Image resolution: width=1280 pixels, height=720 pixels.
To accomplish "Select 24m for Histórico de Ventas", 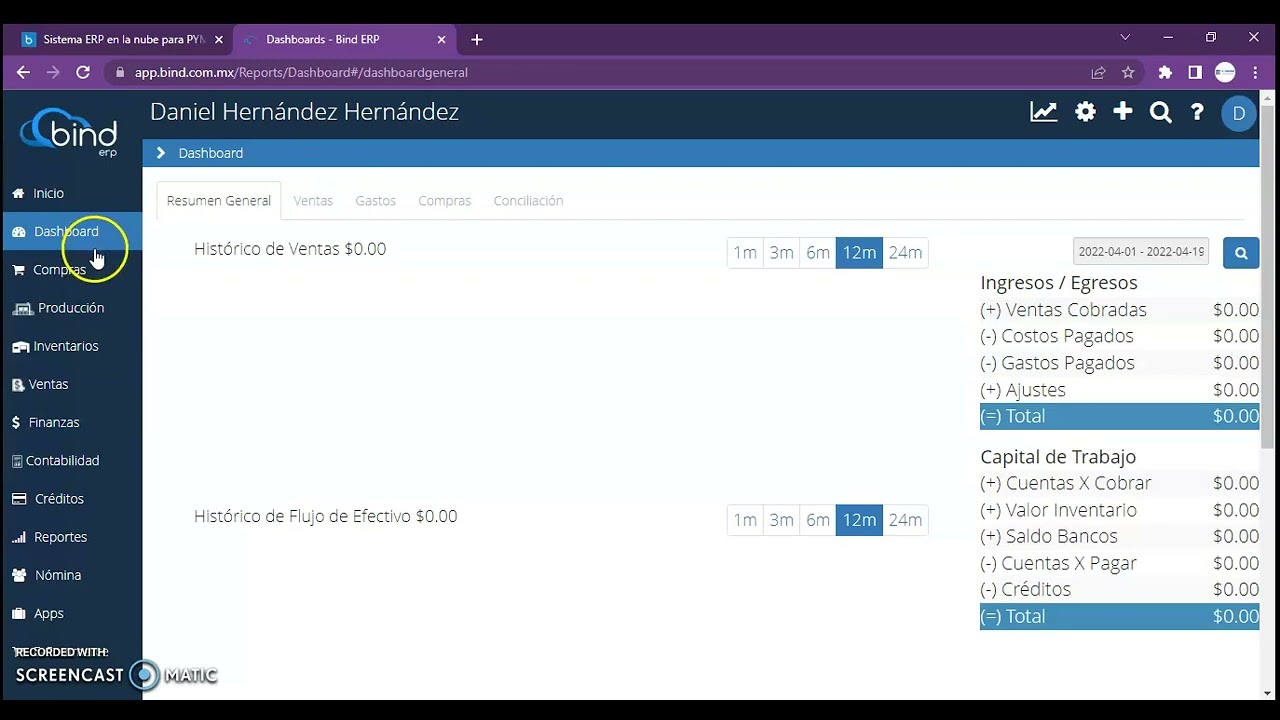I will [x=905, y=253].
